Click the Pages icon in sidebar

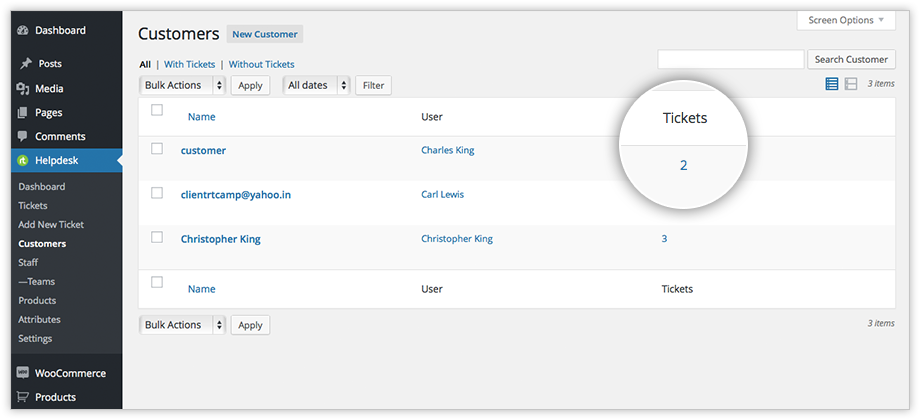(x=23, y=113)
